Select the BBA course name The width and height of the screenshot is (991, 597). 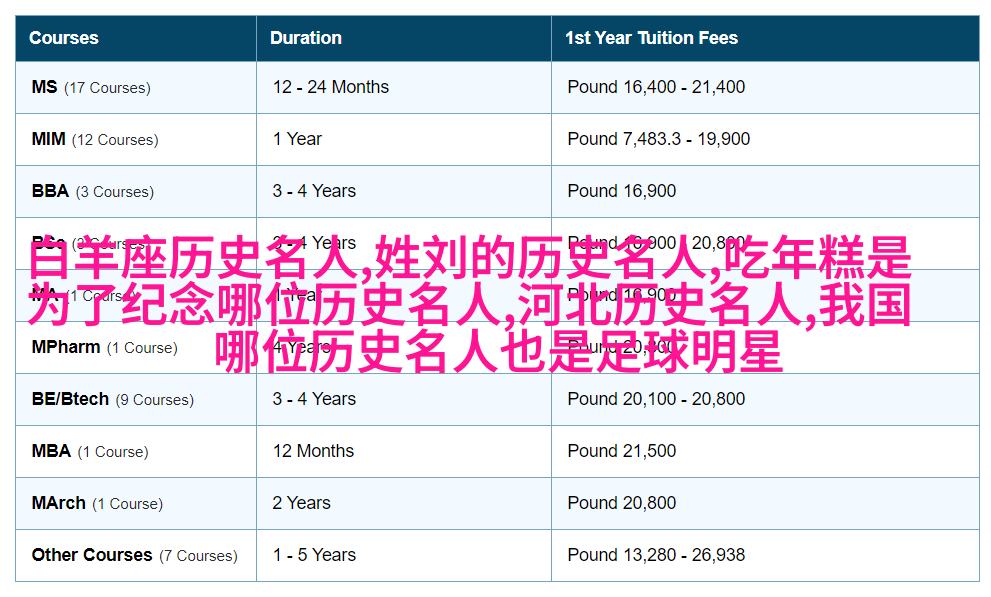[50, 191]
